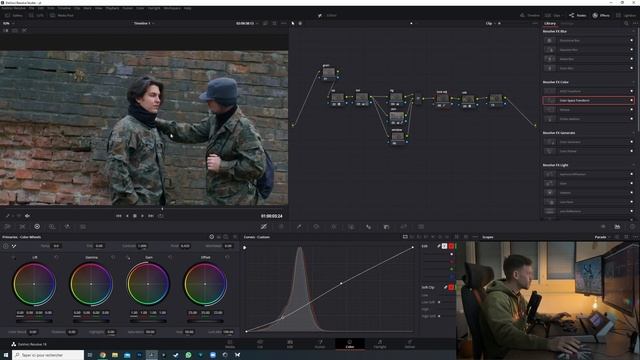Viewport: 640px width, 360px height.
Task: Toggle the red curve channel button
Action: coord(451,246)
